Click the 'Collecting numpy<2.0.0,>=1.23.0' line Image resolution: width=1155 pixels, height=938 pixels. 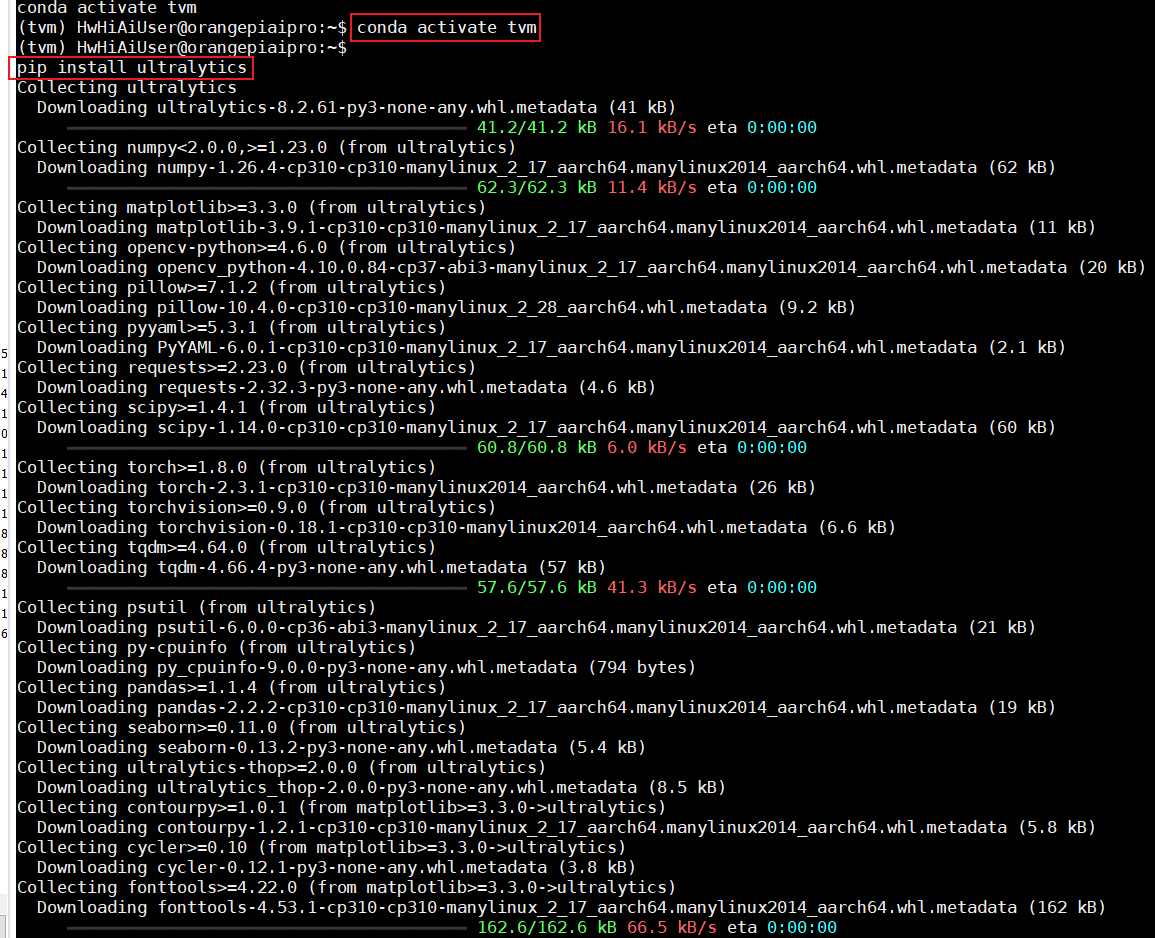pyautogui.click(x=267, y=147)
